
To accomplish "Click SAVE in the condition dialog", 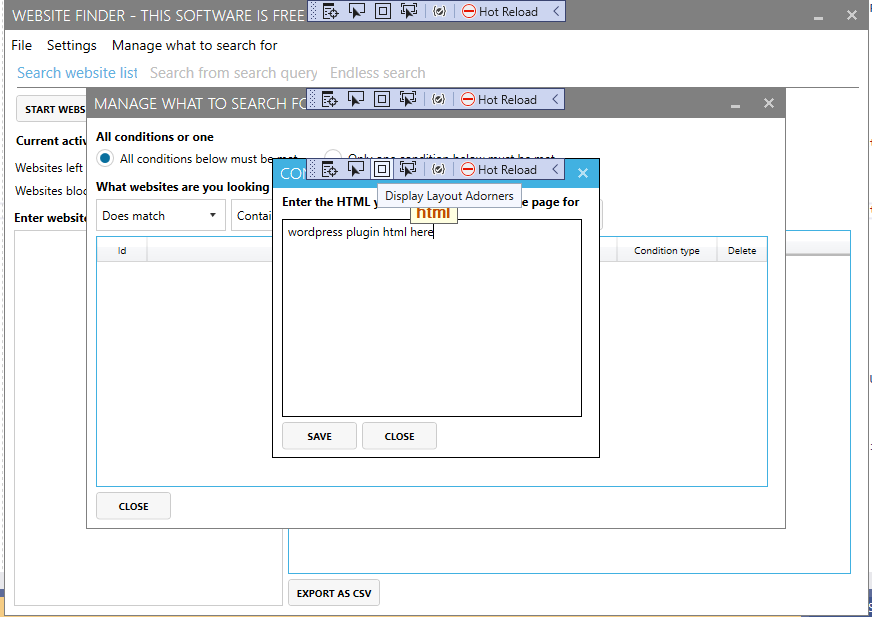I will pos(319,436).
